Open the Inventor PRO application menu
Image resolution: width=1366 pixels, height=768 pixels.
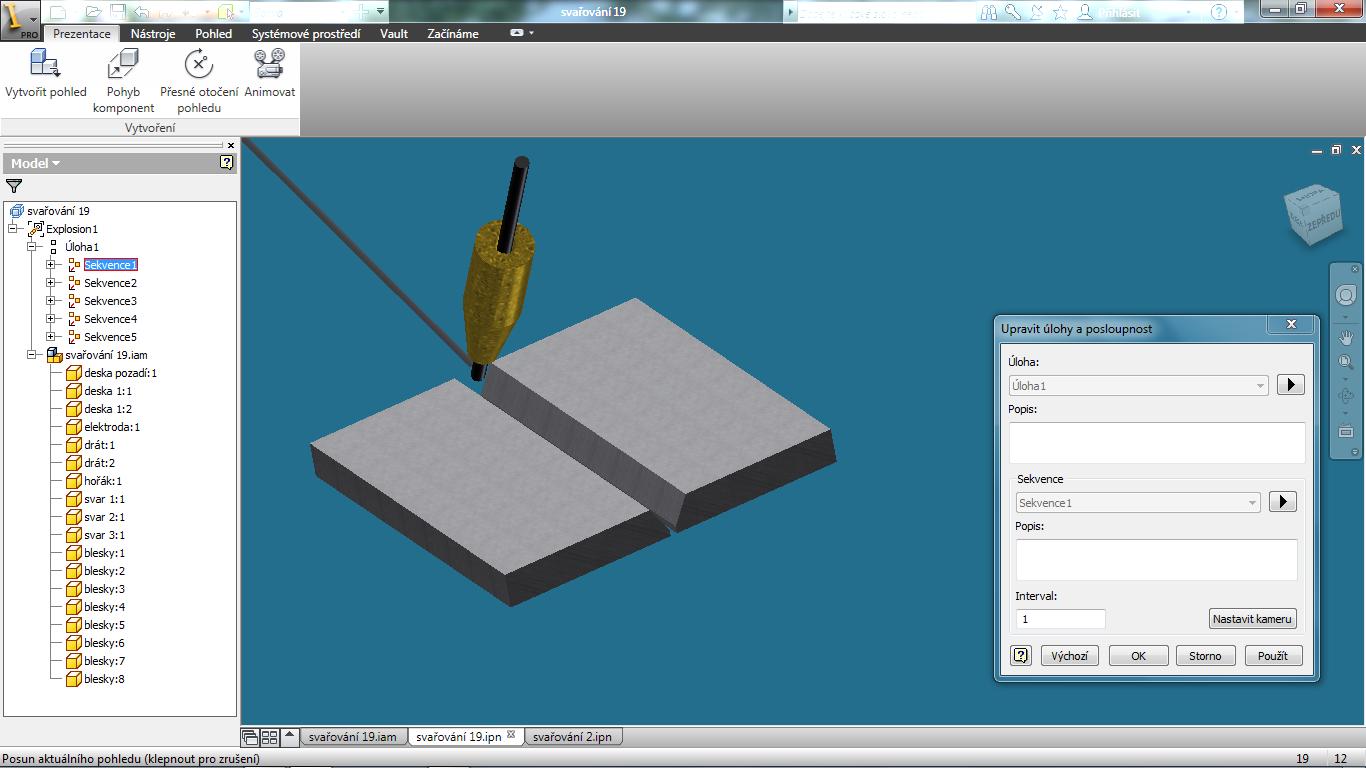pos(20,19)
